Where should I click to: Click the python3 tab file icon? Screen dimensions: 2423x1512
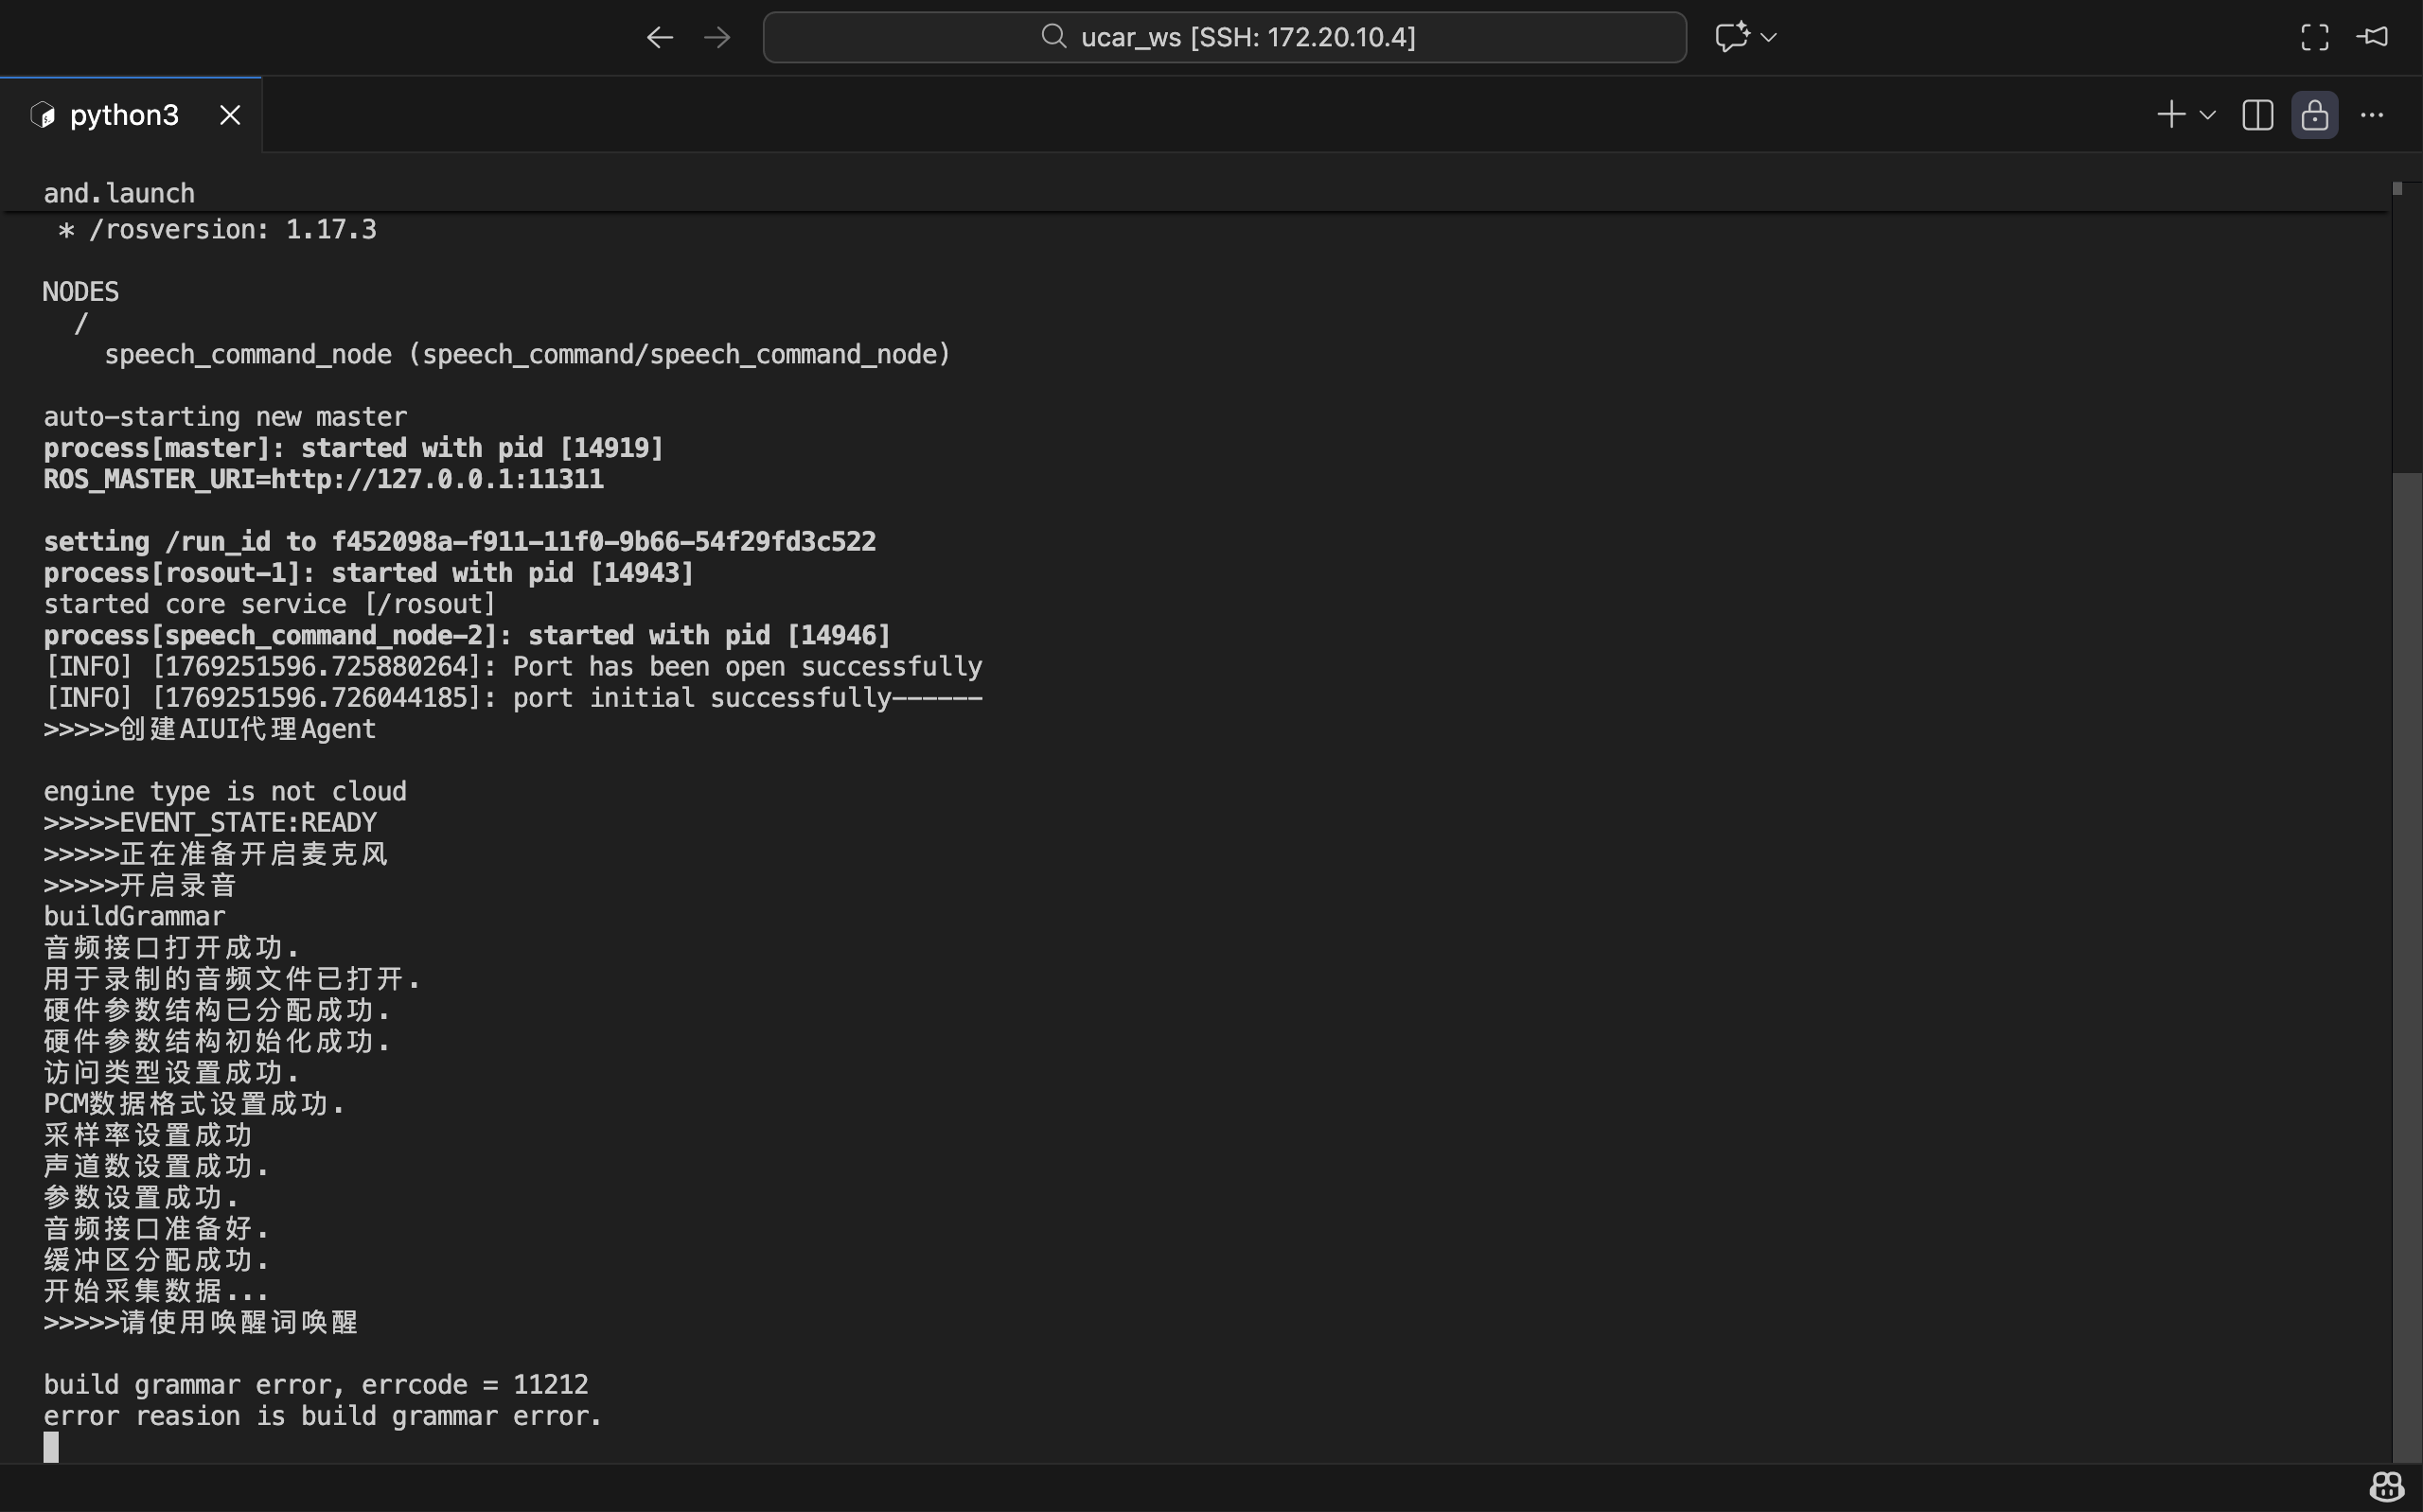pos(43,116)
